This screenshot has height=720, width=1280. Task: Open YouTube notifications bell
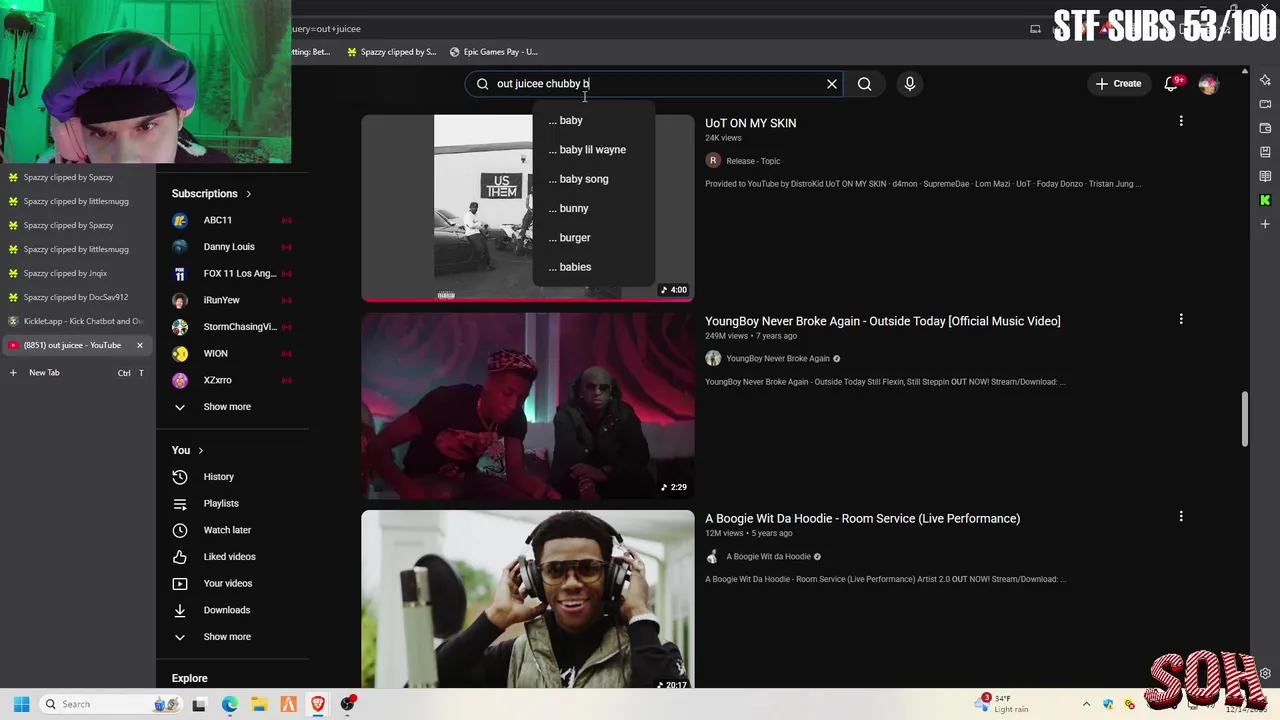1172,84
